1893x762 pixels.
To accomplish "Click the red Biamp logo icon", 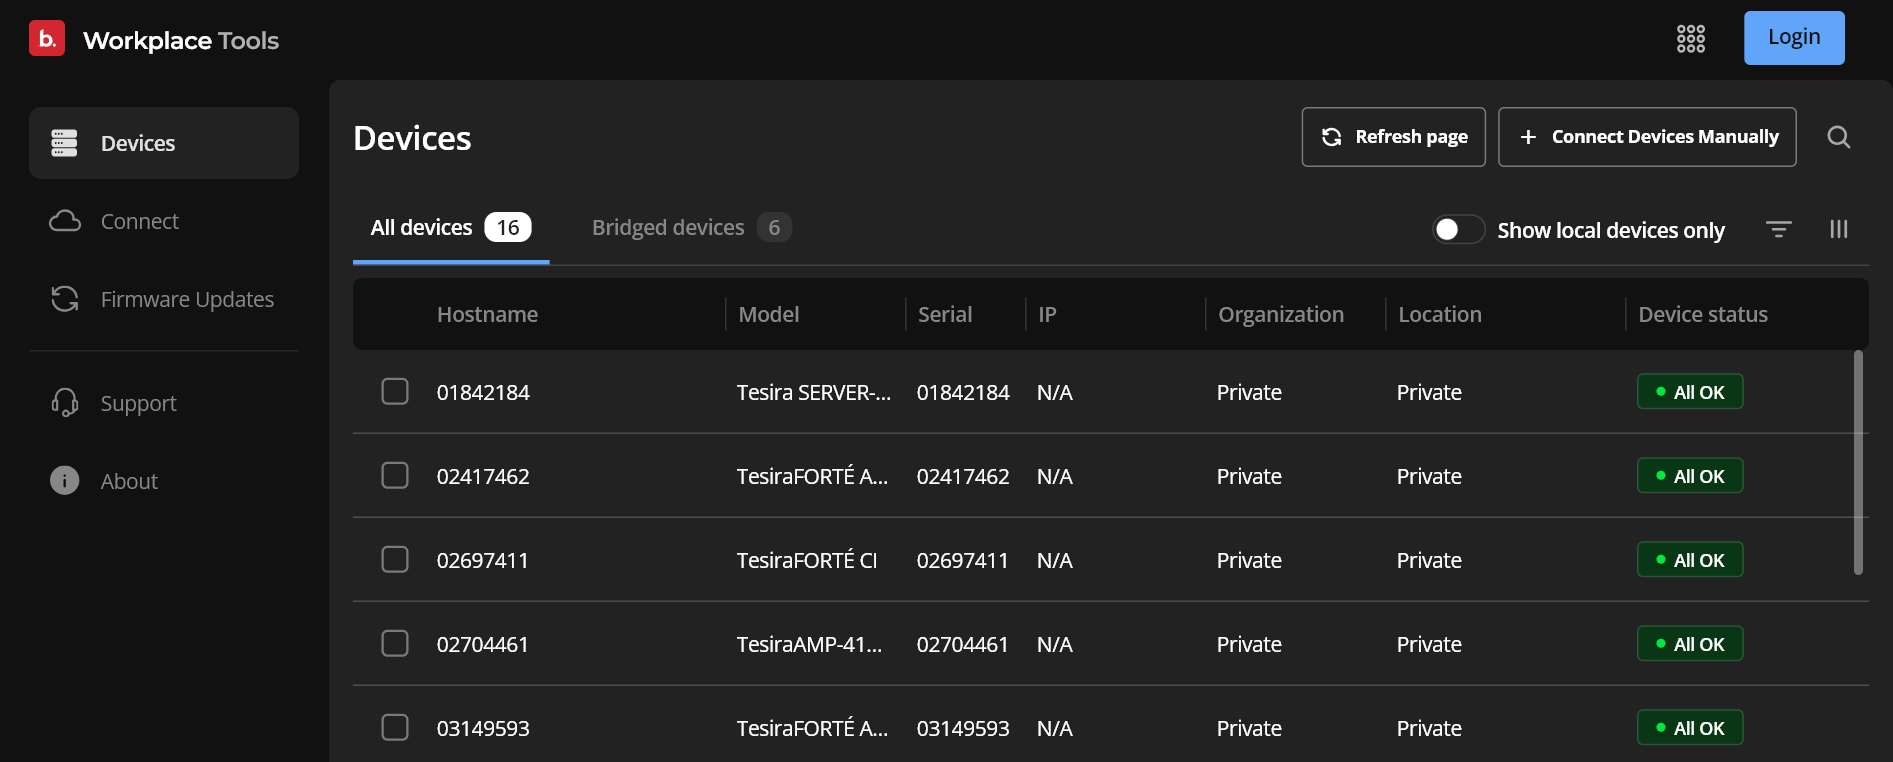I will [x=47, y=38].
